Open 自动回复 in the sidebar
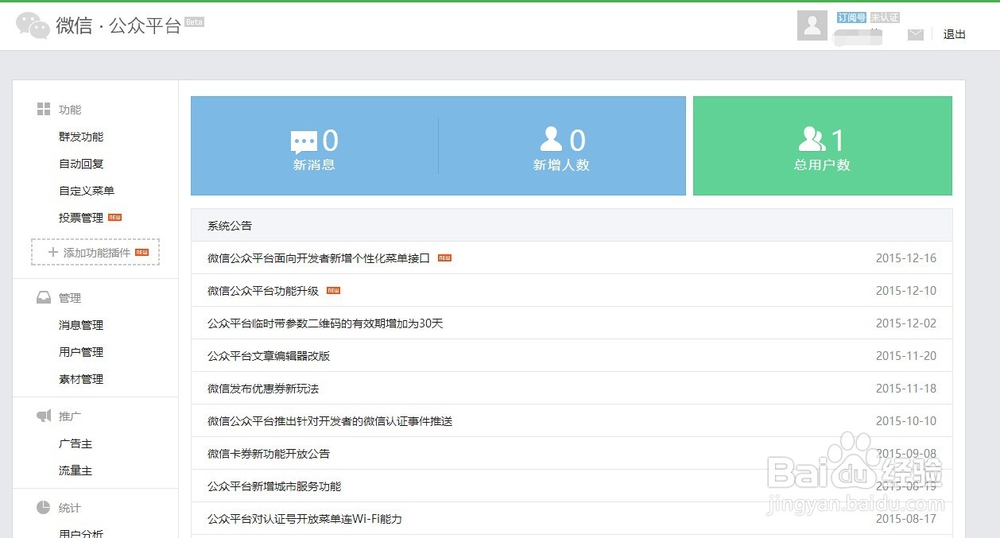 coord(81,164)
